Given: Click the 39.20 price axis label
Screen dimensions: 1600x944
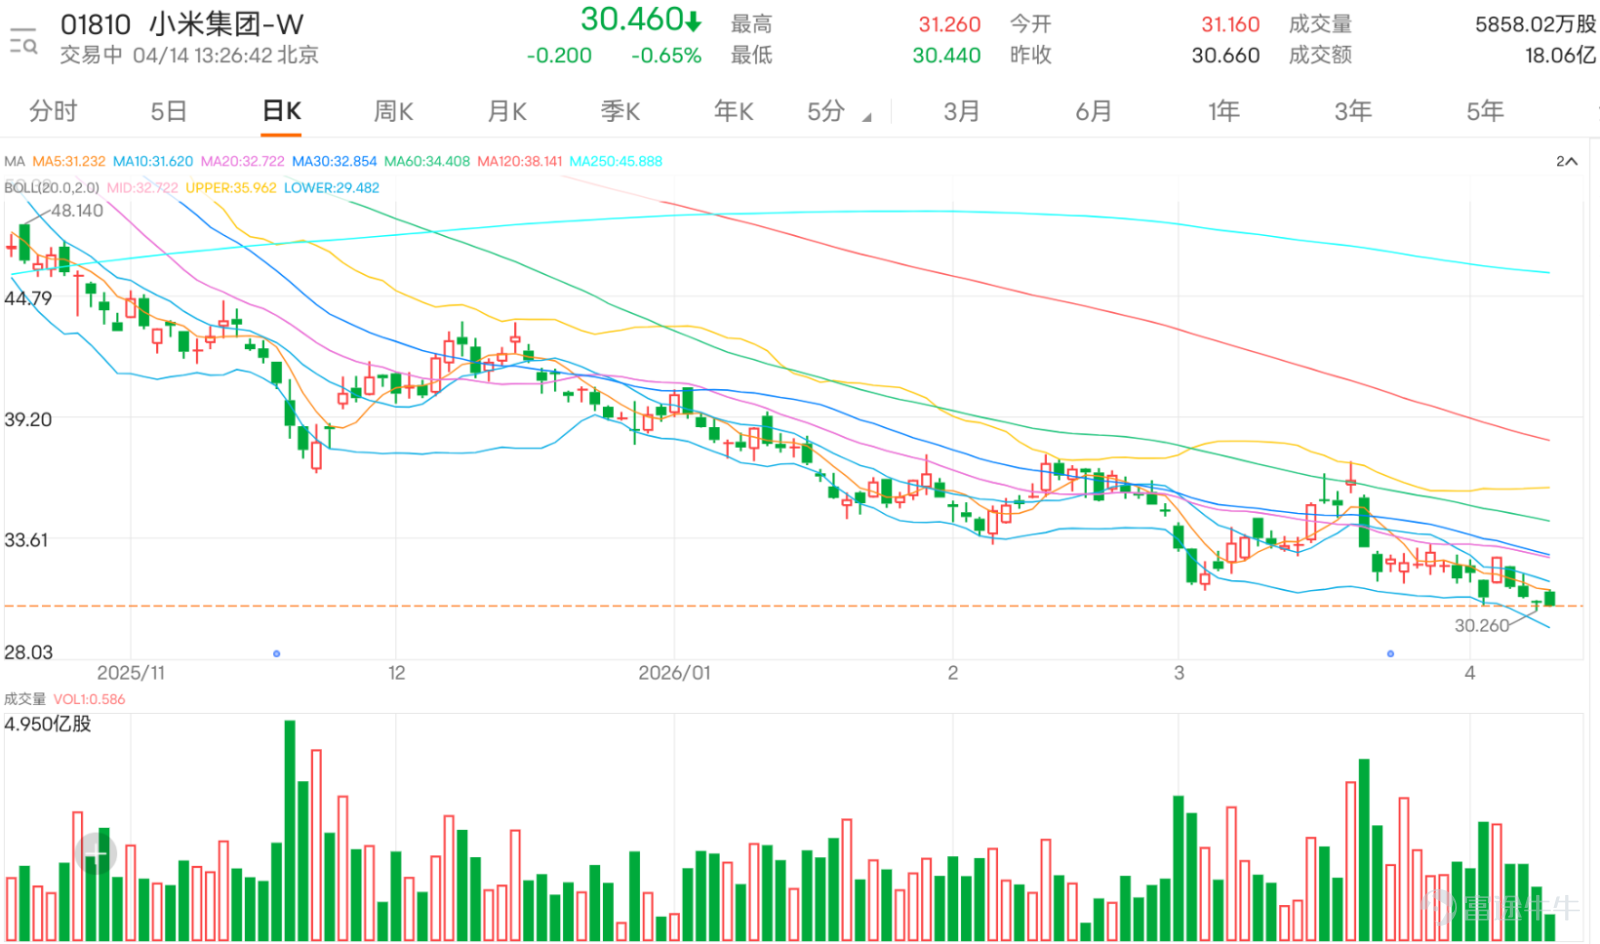Looking at the screenshot, I should (x=28, y=419).
